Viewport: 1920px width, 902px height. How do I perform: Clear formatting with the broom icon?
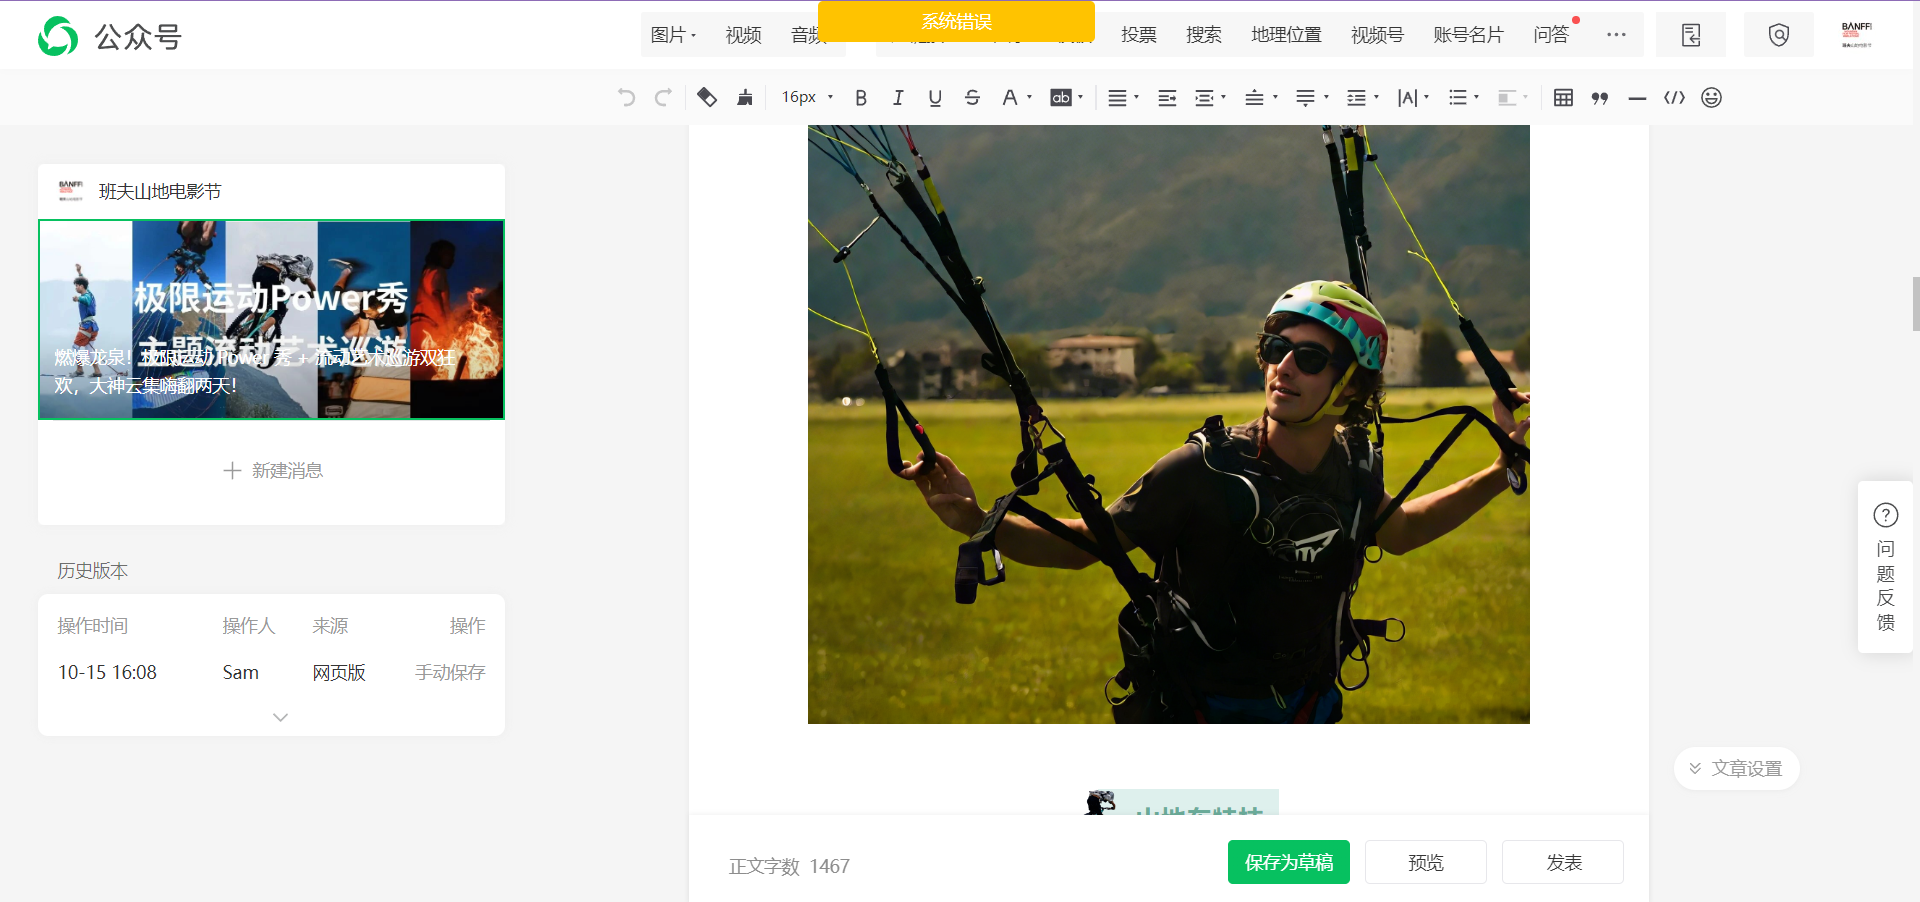click(745, 97)
